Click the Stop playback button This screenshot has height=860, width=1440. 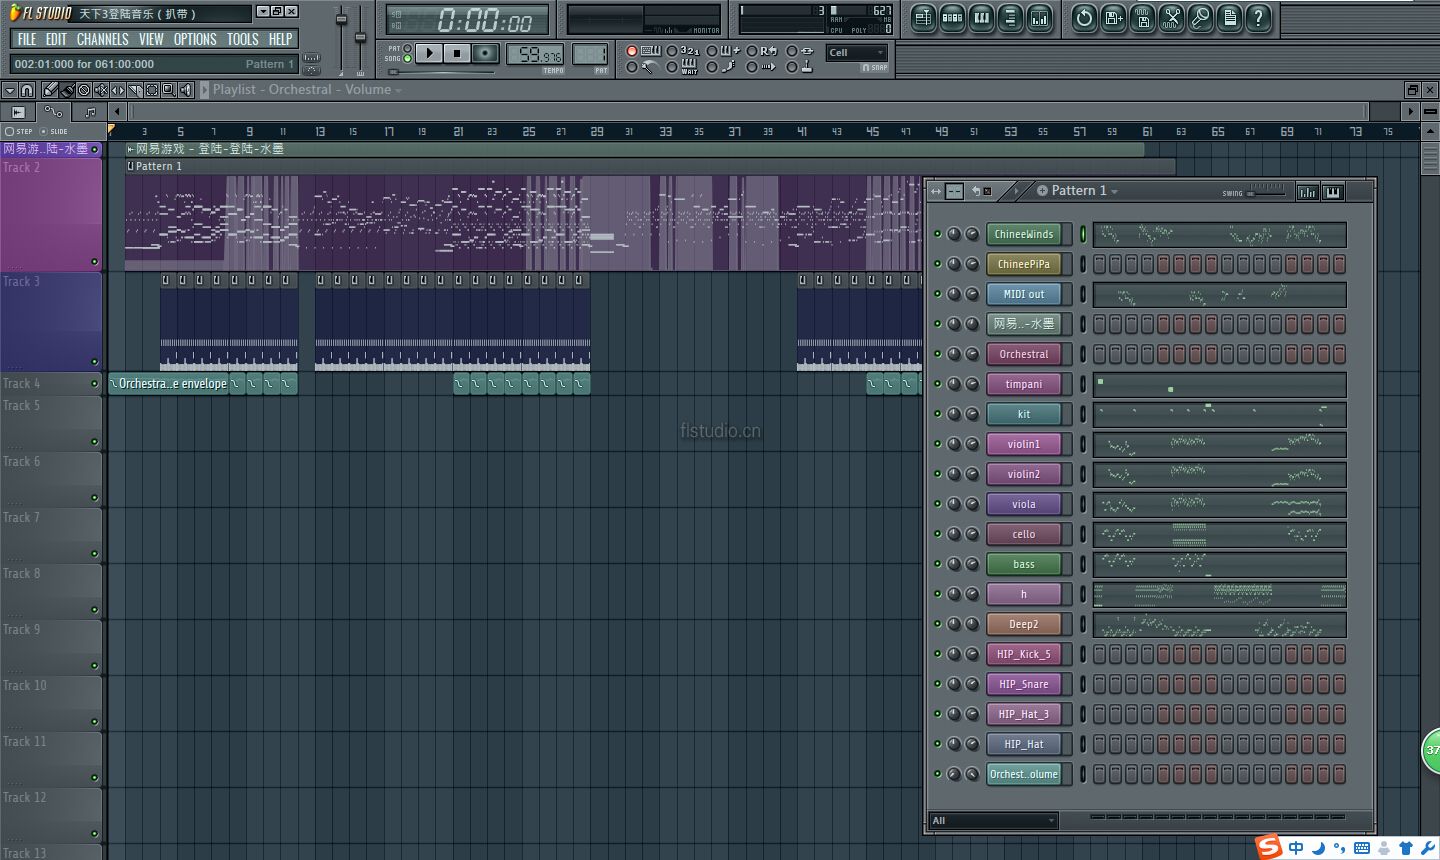pos(456,53)
